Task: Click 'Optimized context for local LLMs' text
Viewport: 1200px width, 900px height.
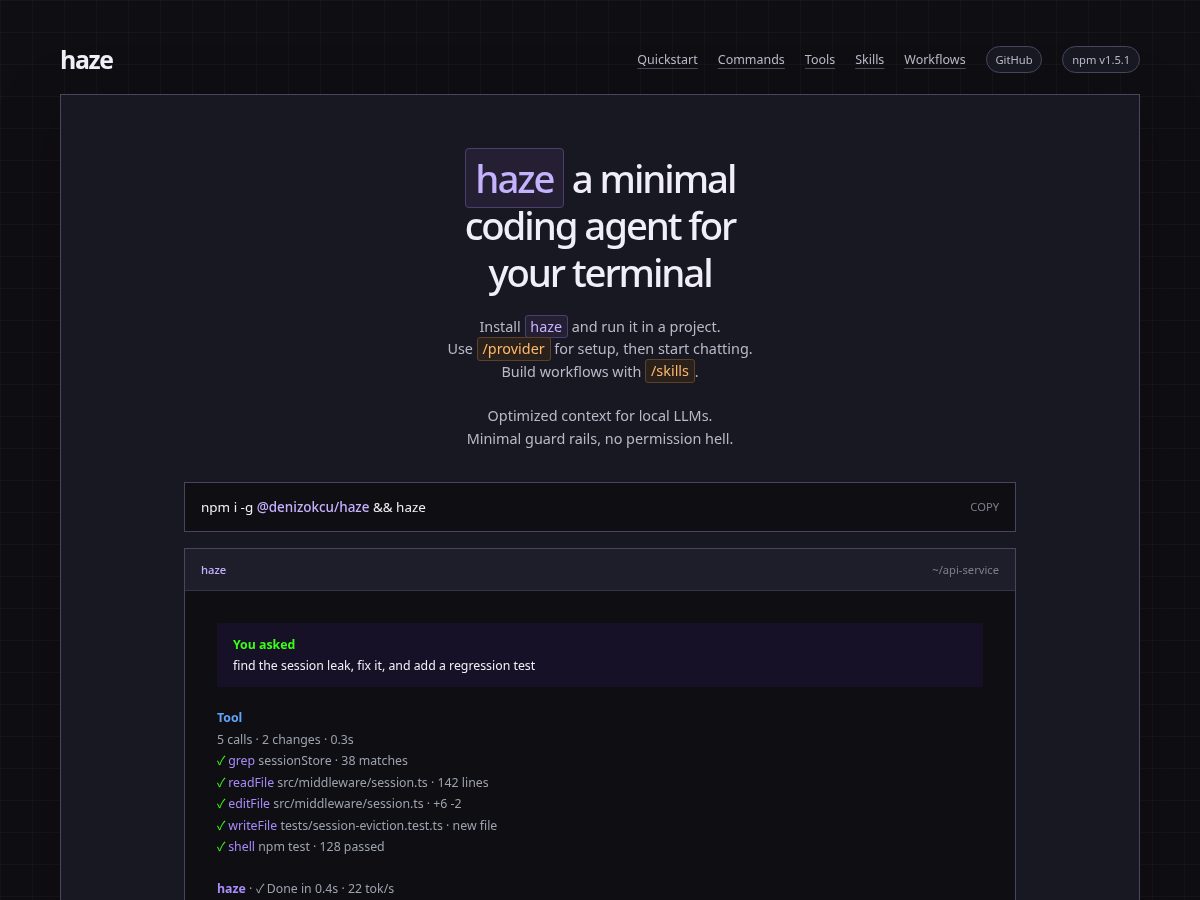Action: click(x=600, y=416)
